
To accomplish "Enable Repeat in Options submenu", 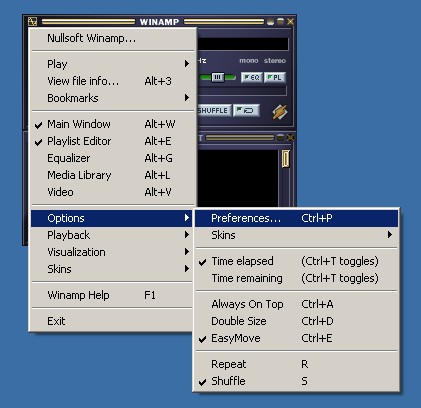I will coord(296,364).
